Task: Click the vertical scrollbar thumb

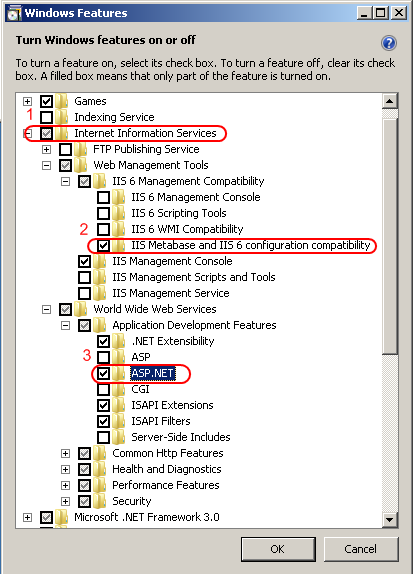Action: point(390,236)
